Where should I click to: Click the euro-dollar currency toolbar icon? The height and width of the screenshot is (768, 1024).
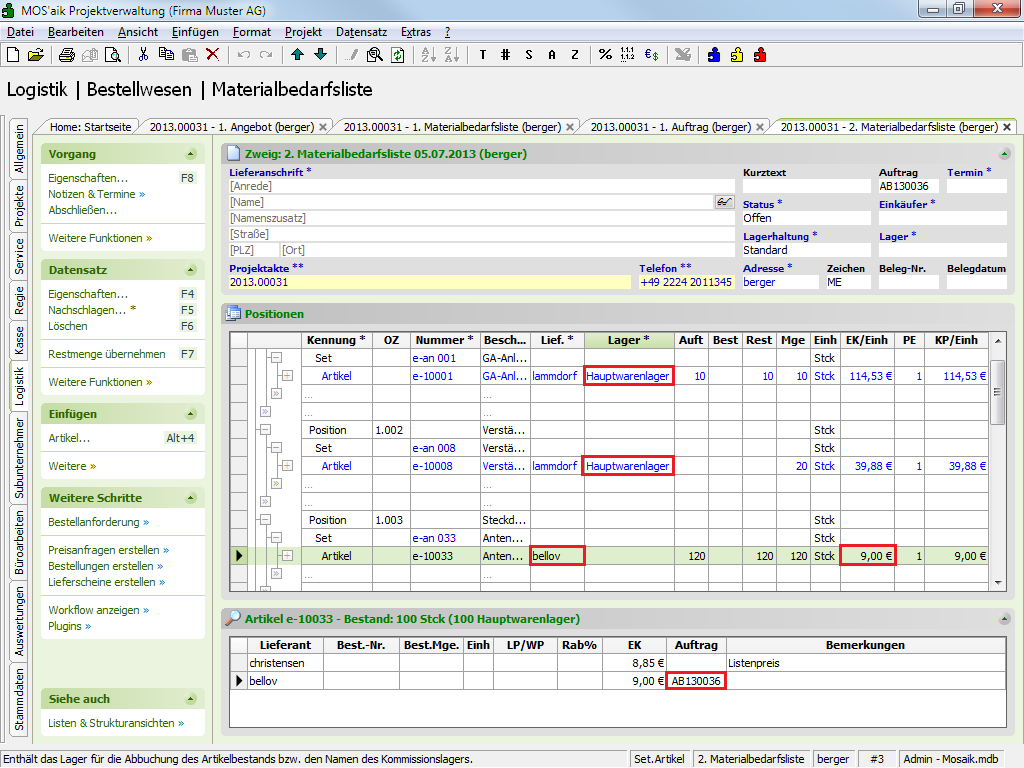point(652,55)
